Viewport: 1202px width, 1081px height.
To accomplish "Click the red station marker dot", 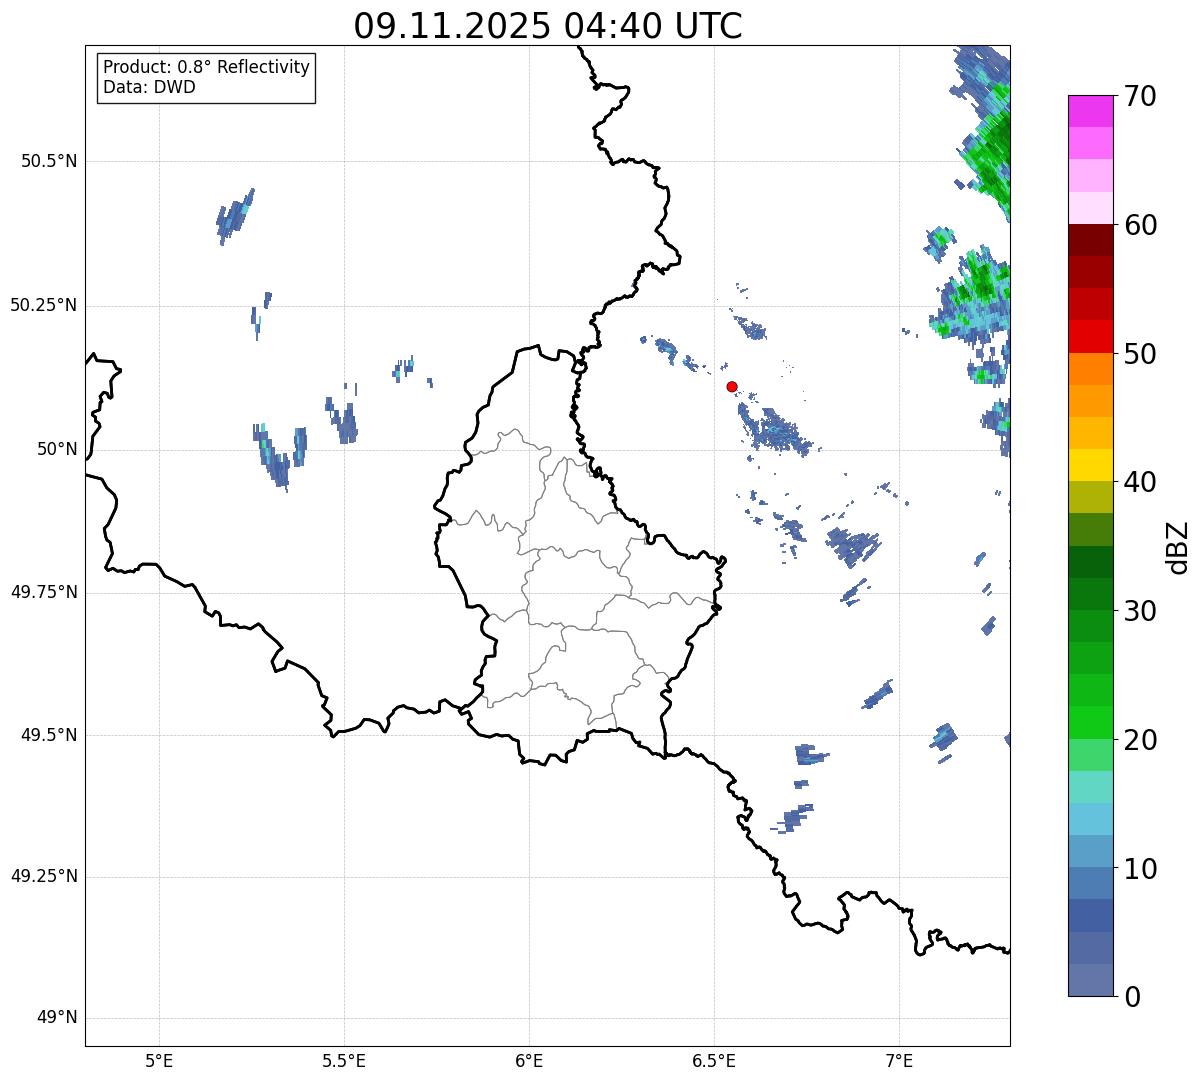I will tap(732, 386).
